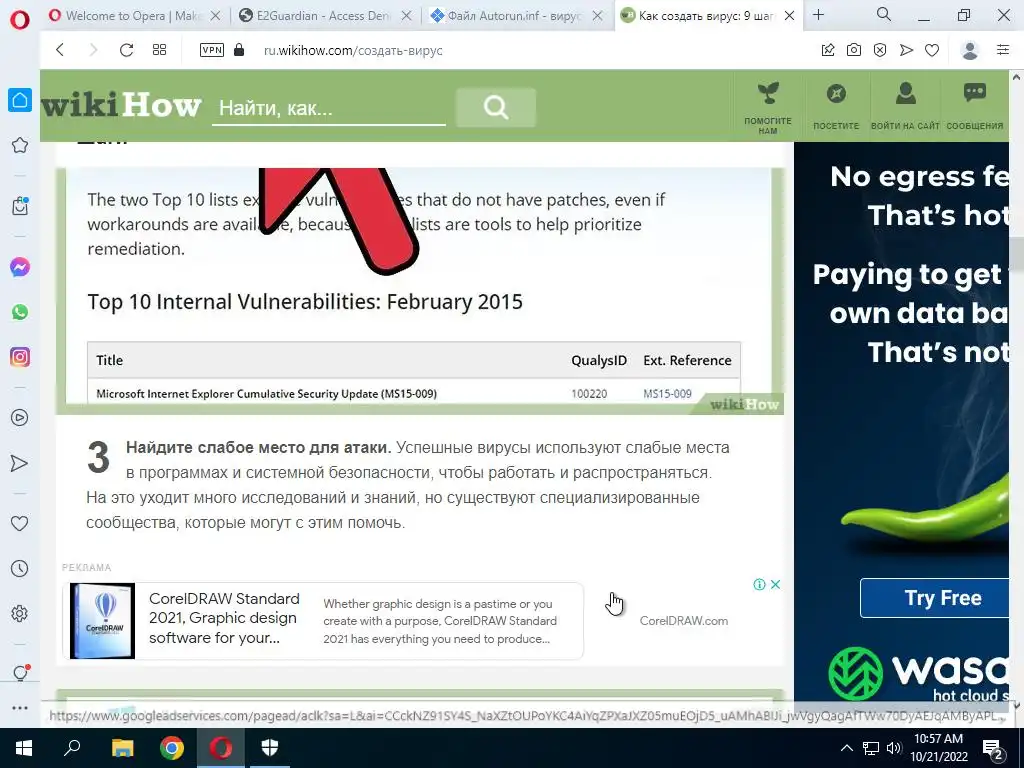Open Windows Start menu
Viewport: 1024px width, 768px height.
[x=23, y=748]
